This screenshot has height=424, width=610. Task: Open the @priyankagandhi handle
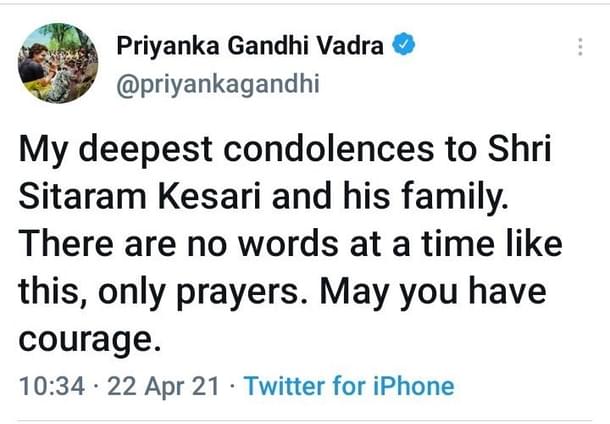tap(218, 84)
